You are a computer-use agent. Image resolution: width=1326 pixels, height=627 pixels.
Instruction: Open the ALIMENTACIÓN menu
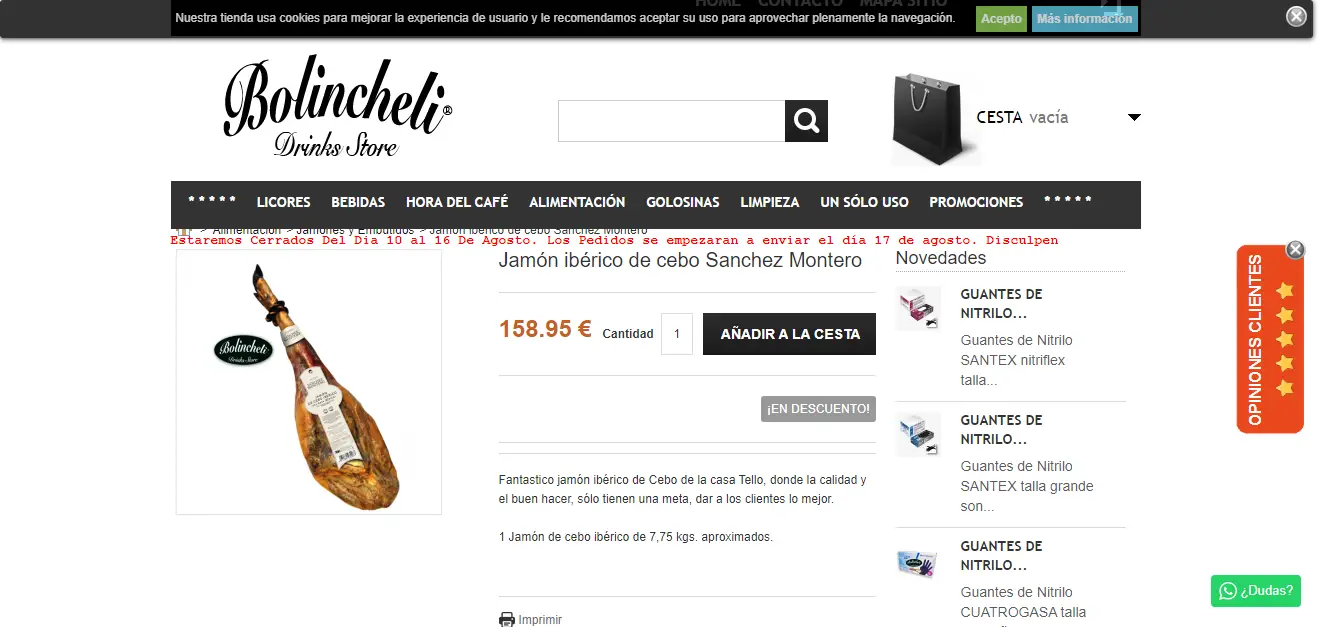tap(577, 202)
